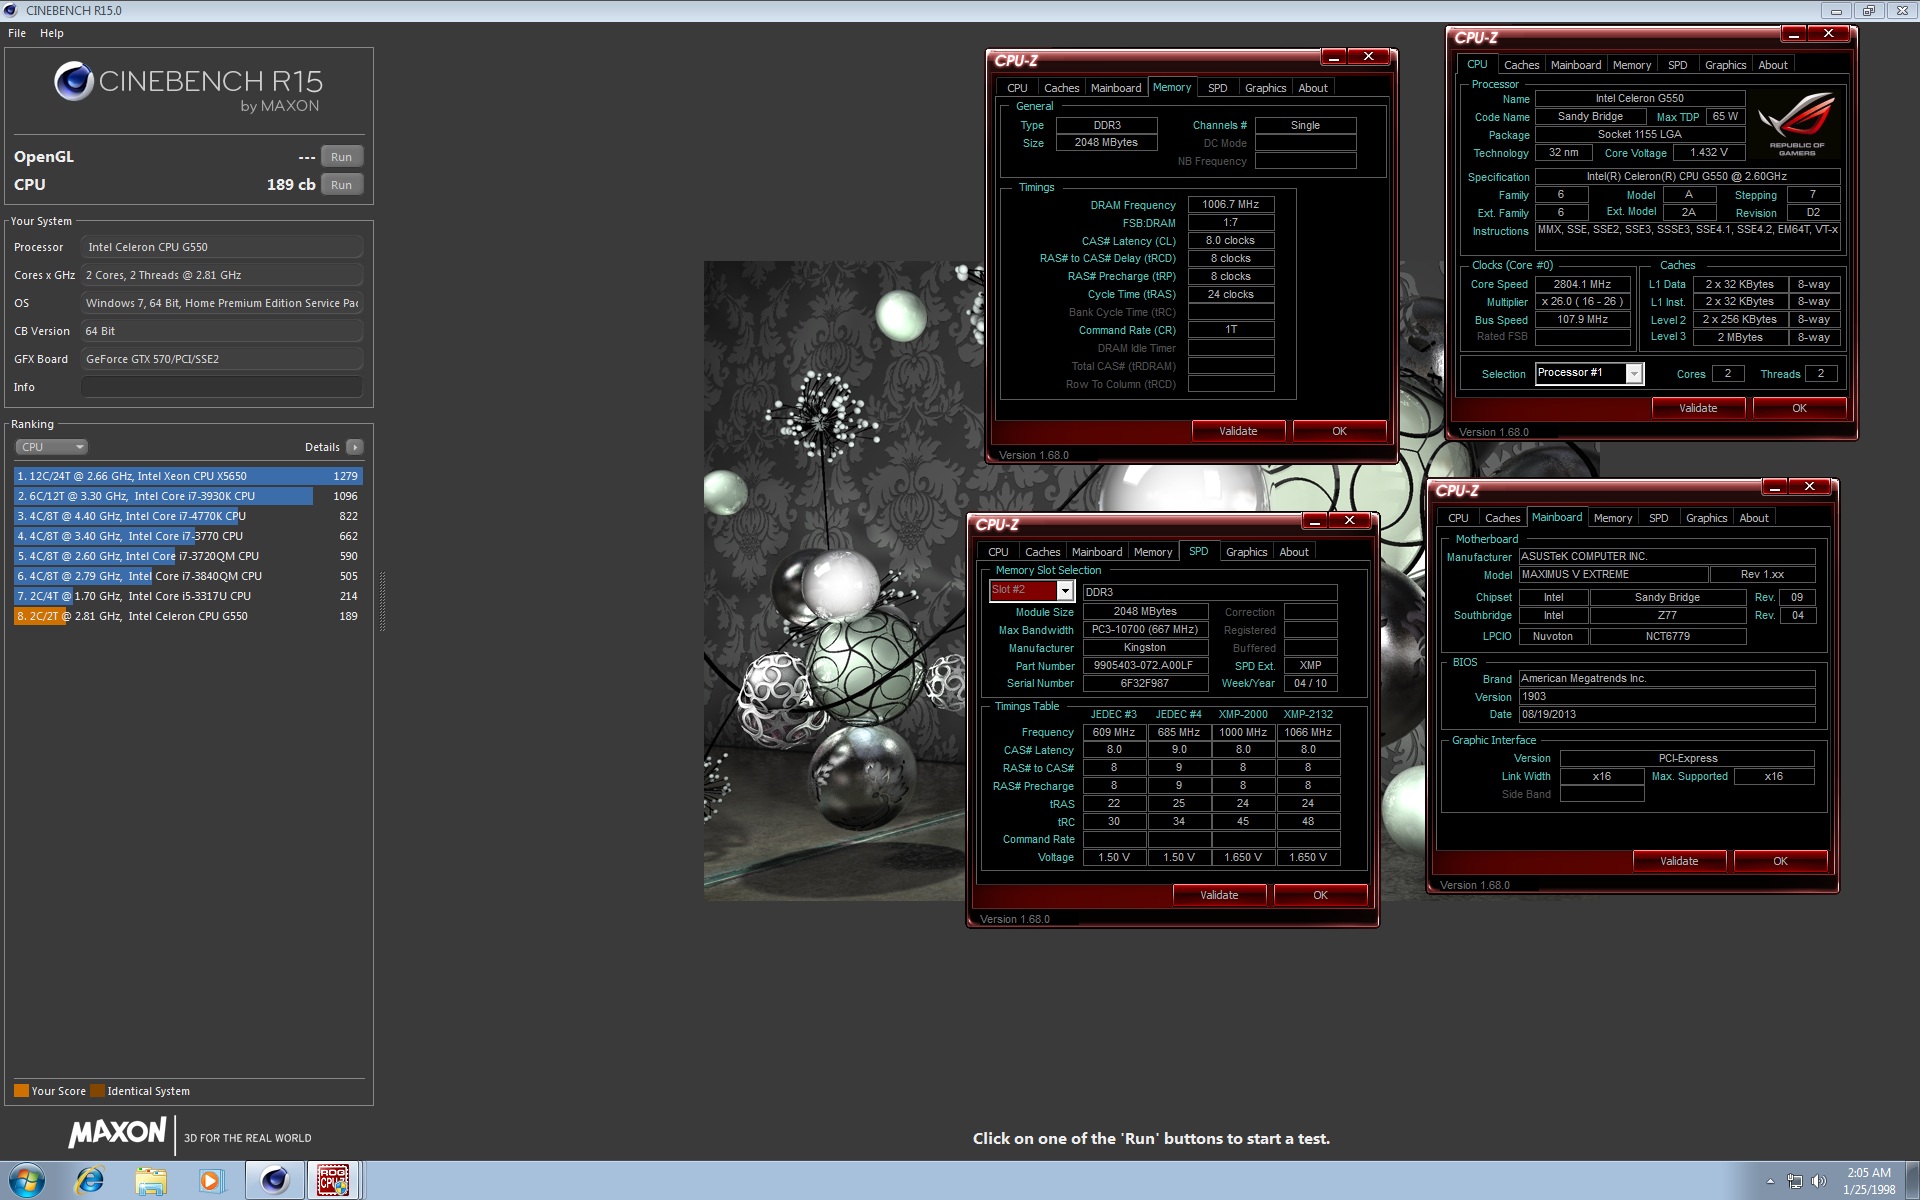Open Mainboard tab in CPU tab CPU-Z window

(x=1575, y=65)
